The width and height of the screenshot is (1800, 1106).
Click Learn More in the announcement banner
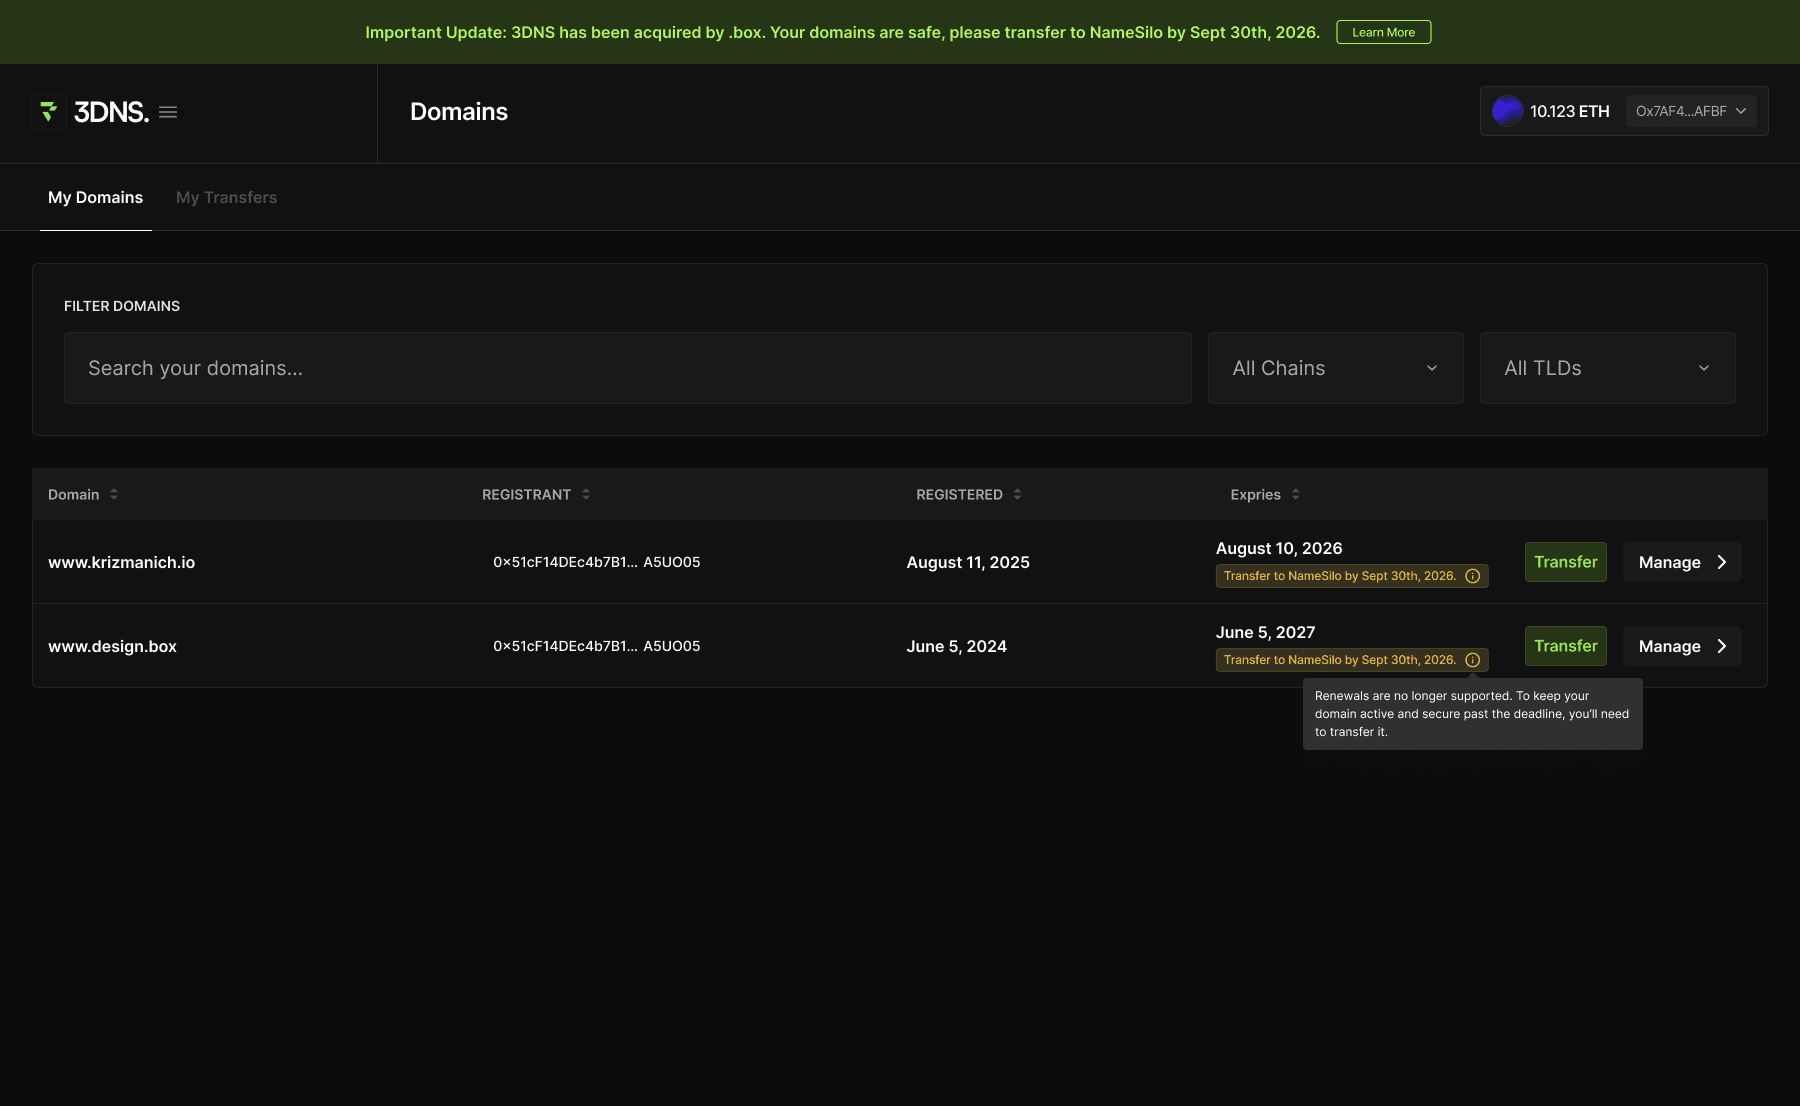(1383, 32)
